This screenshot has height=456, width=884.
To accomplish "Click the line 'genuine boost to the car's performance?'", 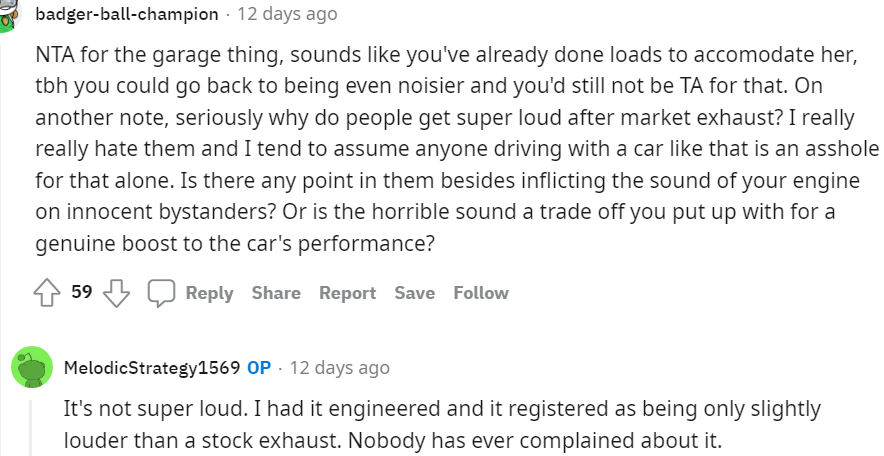I will tap(239, 243).
